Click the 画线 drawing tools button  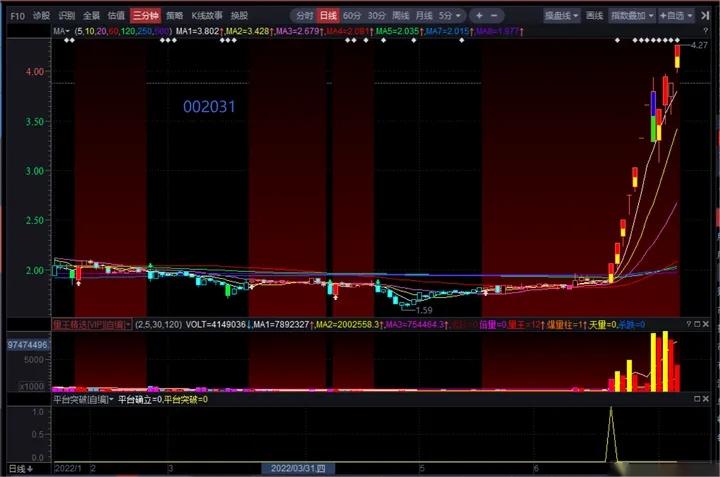point(594,16)
